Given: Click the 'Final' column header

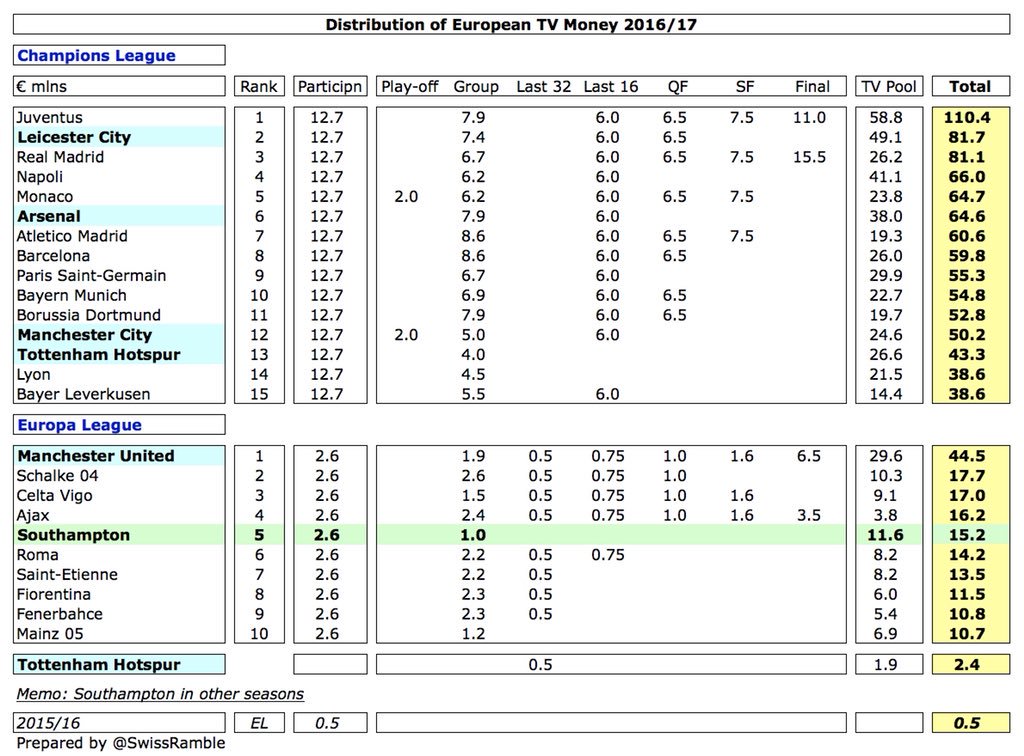Looking at the screenshot, I should coord(812,86).
